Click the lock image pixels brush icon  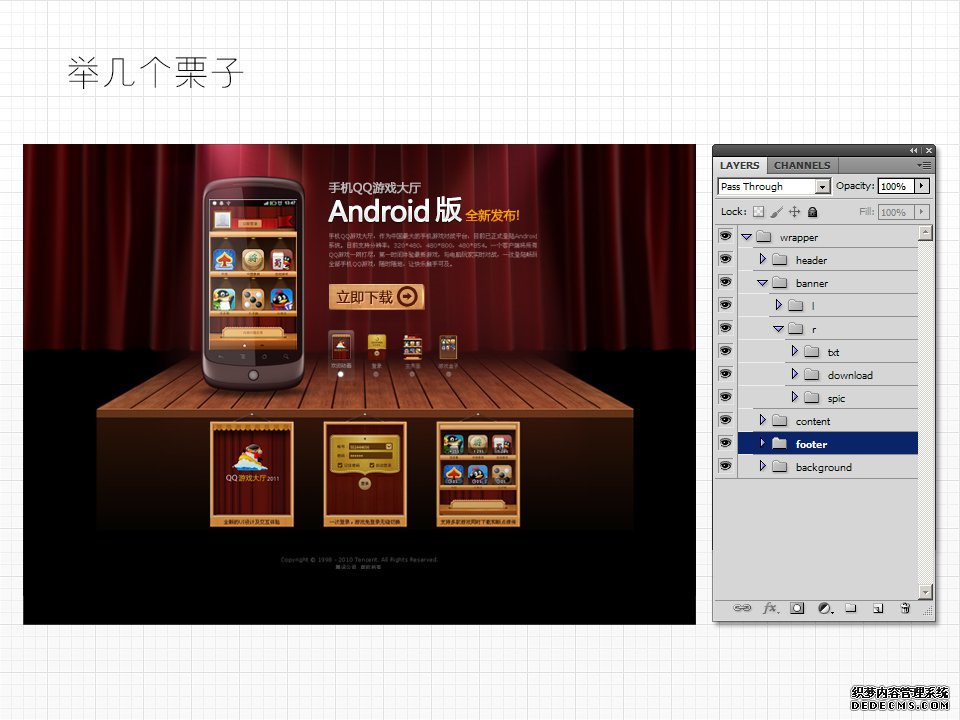pos(776,212)
